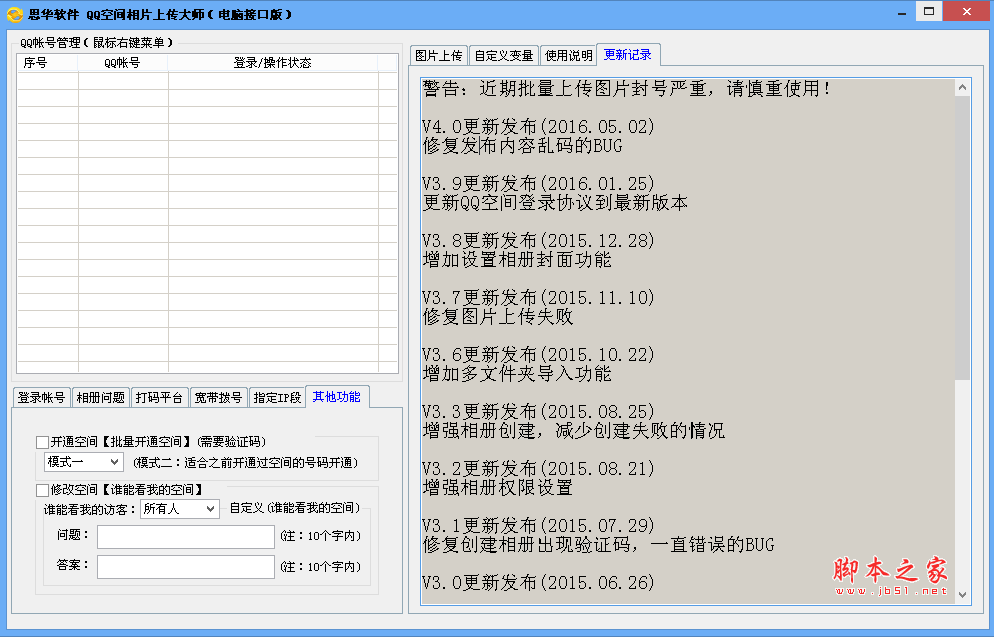Click the update log scrollbar thumb
This screenshot has height=637, width=994.
point(962,238)
